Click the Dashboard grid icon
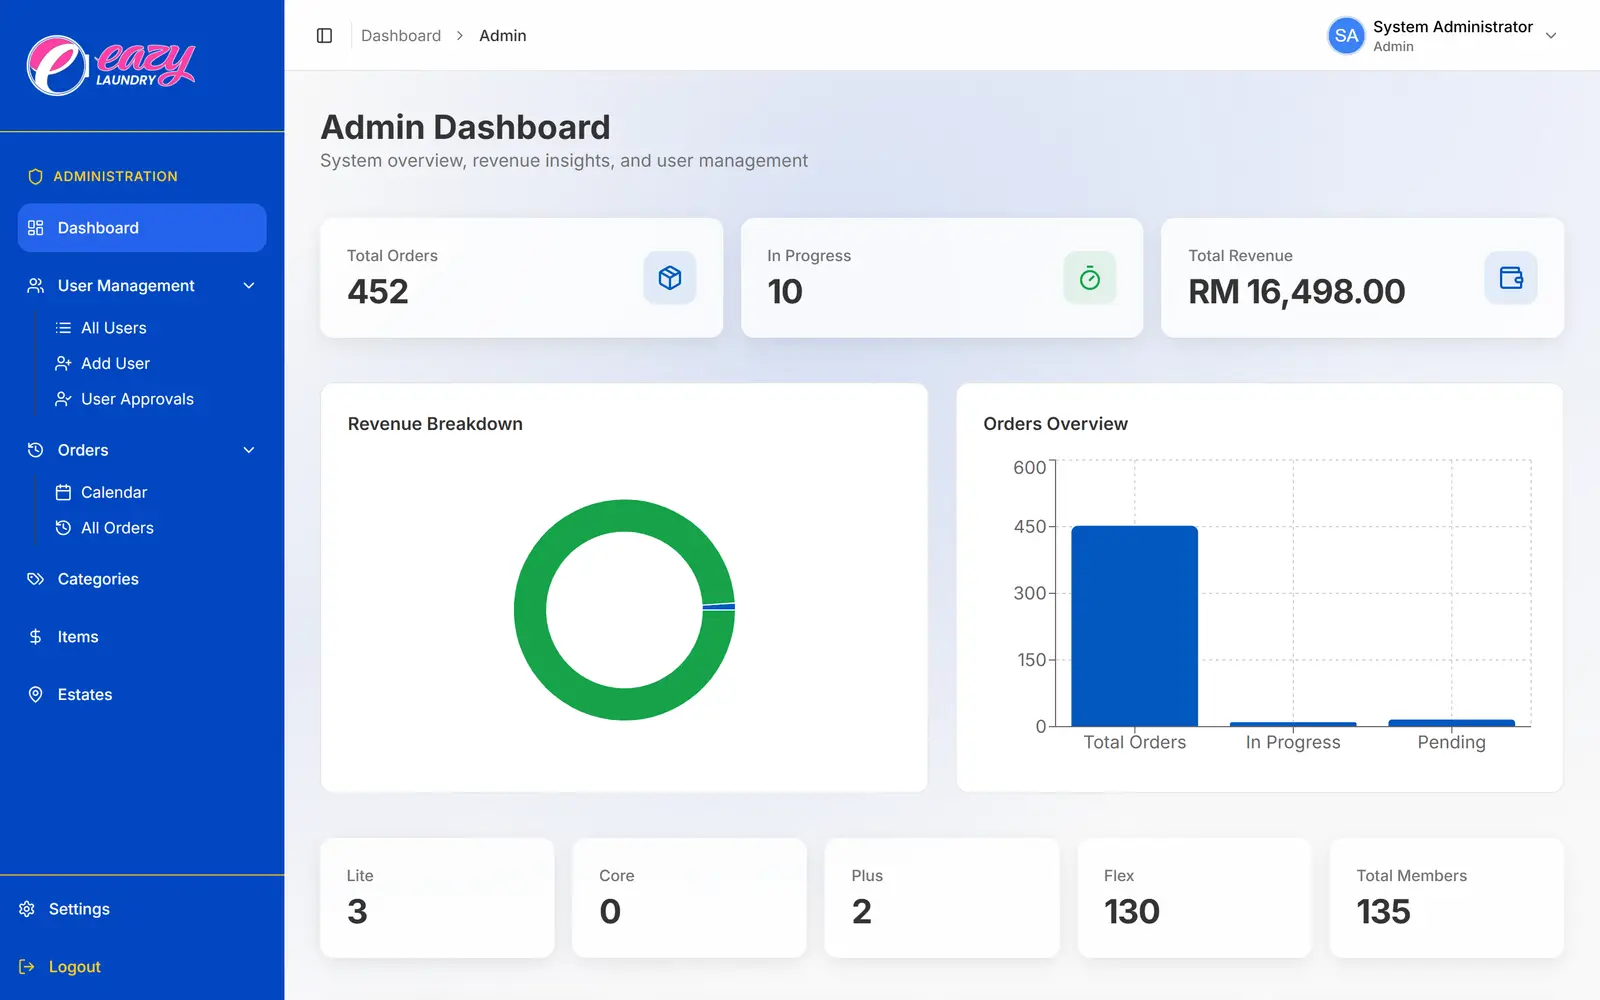The image size is (1600, 1000). [x=36, y=228]
